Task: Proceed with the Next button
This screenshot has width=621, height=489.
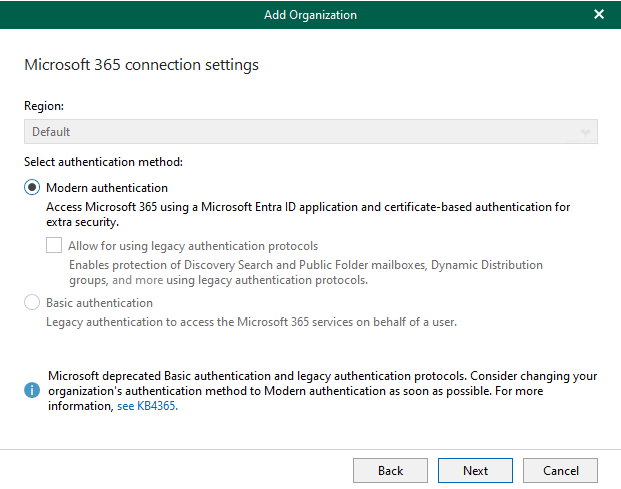Action: pos(475,470)
